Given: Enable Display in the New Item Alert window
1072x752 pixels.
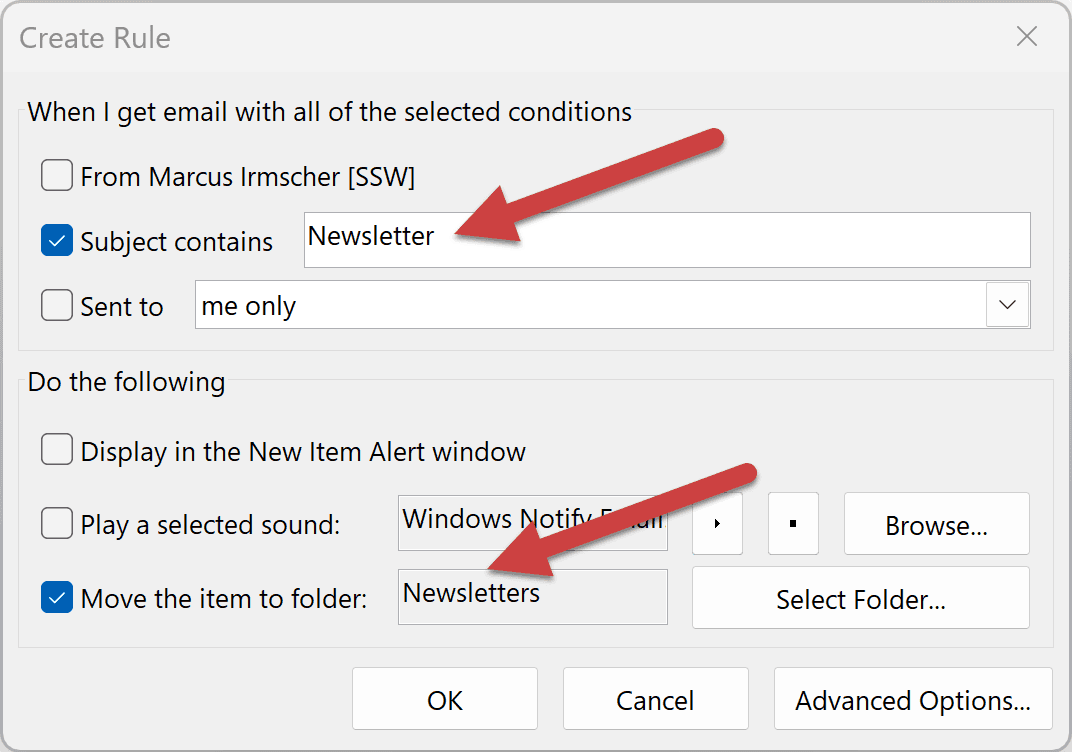Looking at the screenshot, I should coord(57,451).
